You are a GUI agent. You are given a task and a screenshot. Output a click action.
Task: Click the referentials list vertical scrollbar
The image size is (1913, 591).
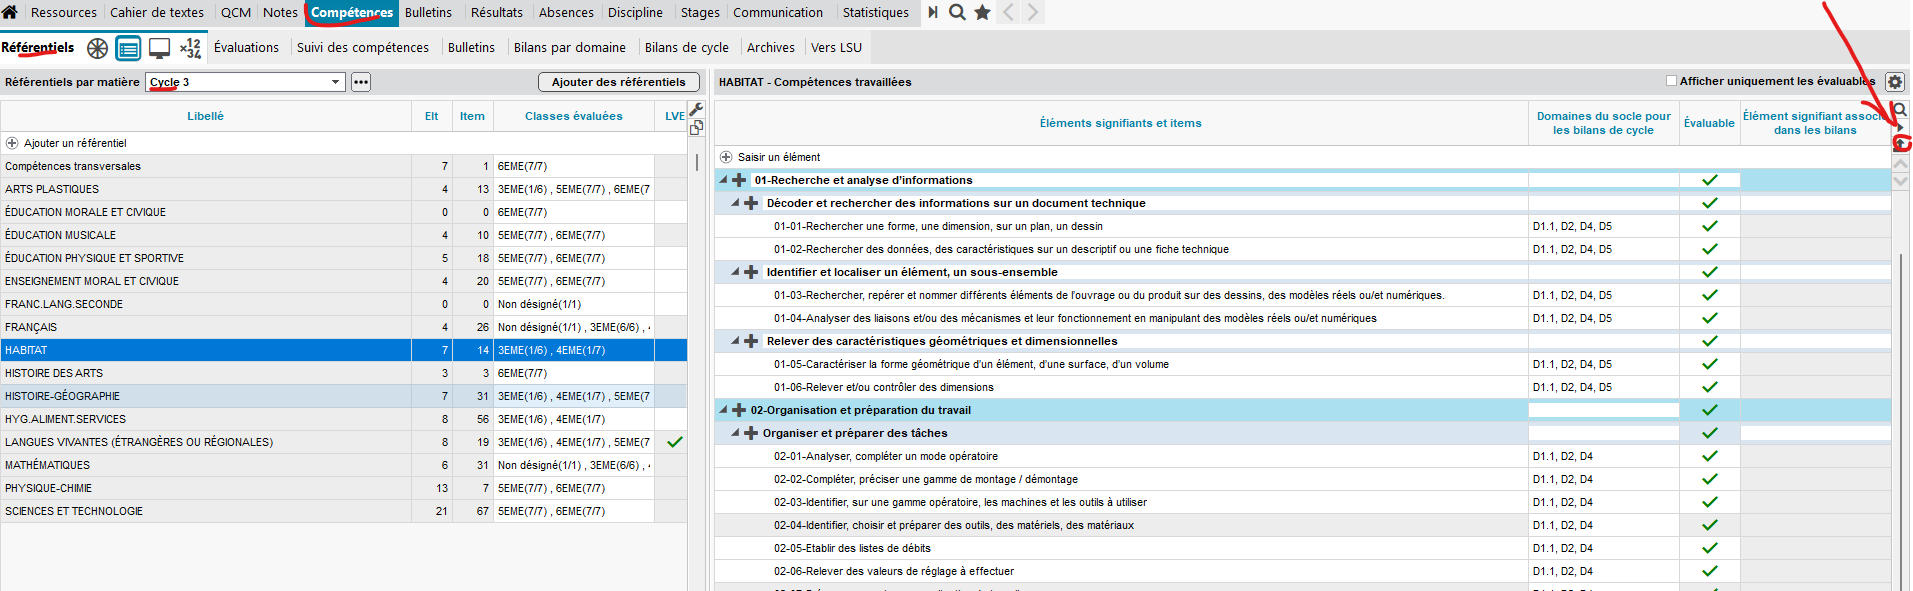[697, 161]
